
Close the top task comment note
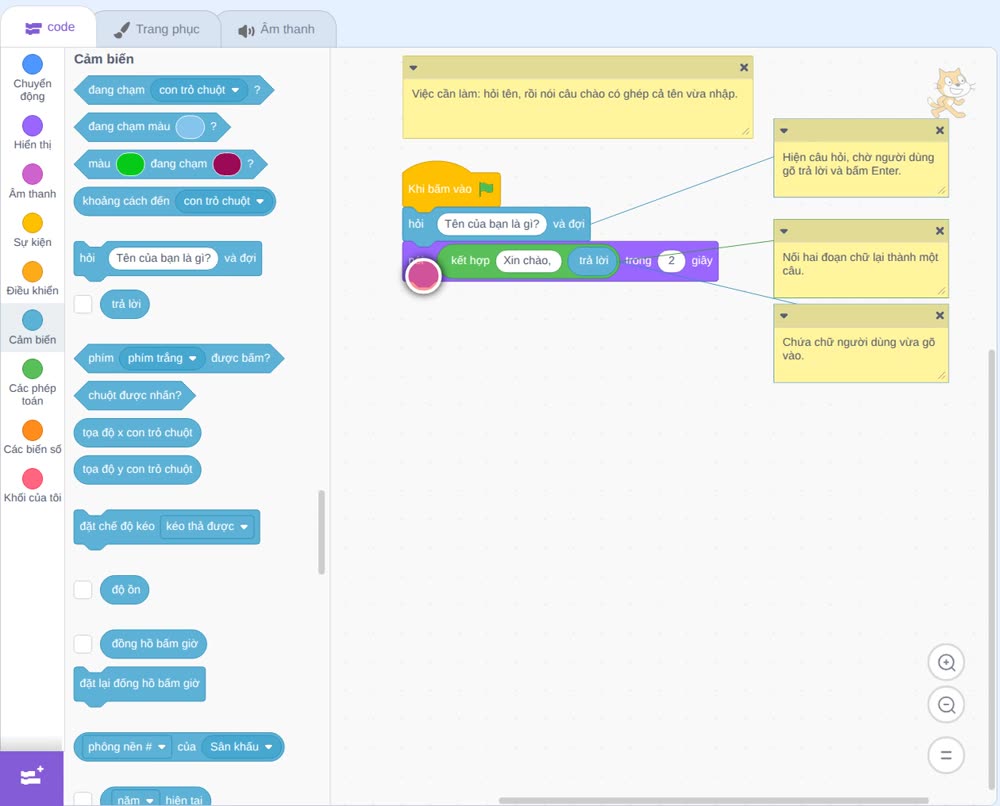[x=744, y=68]
